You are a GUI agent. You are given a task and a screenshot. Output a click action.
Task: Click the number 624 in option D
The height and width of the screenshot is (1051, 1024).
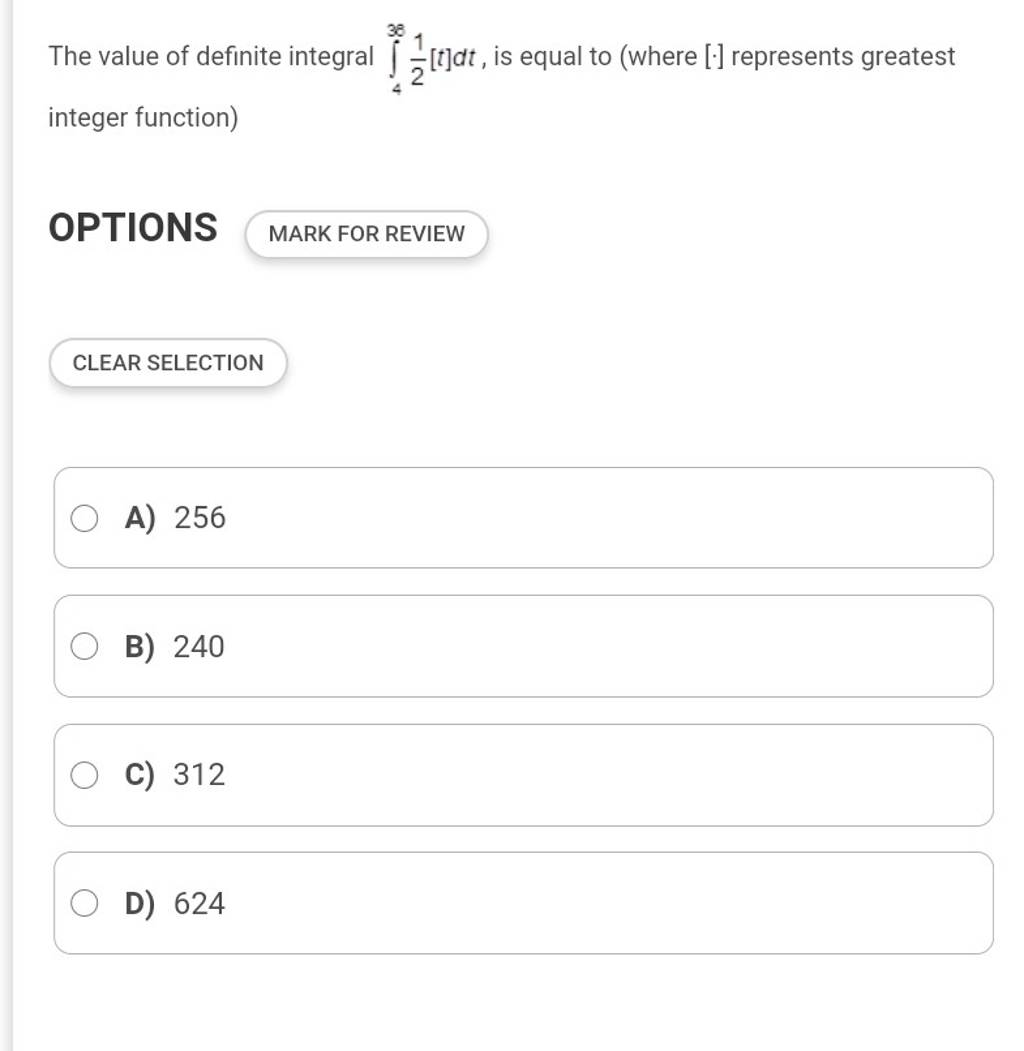point(200,904)
